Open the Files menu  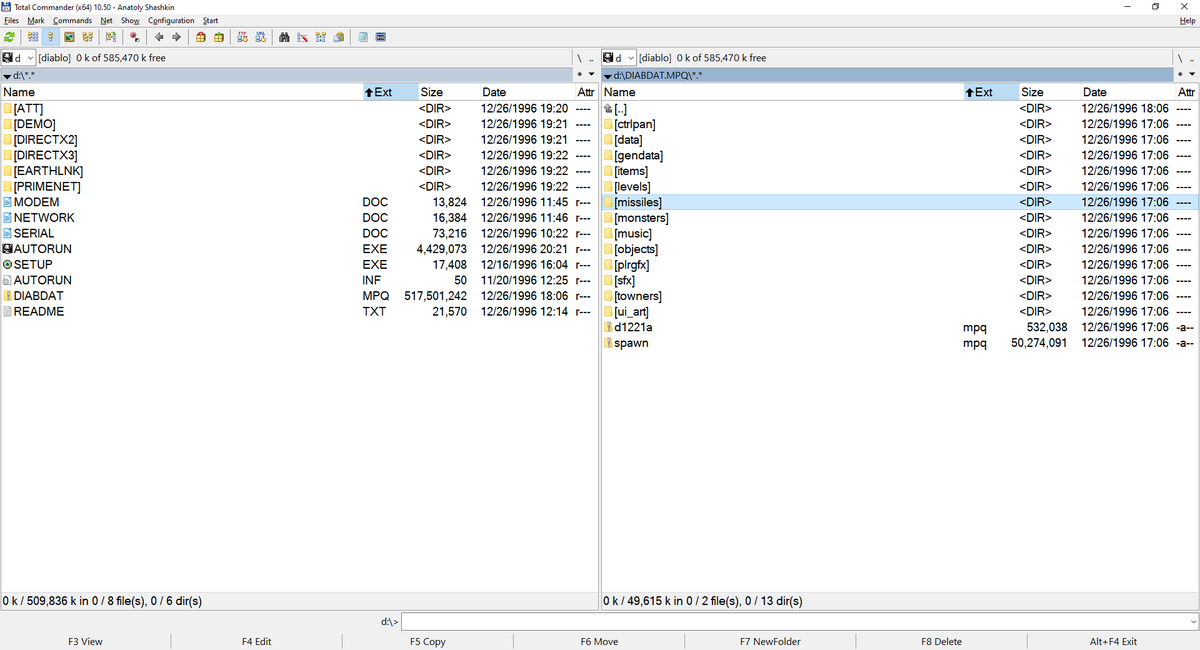click(x=11, y=20)
